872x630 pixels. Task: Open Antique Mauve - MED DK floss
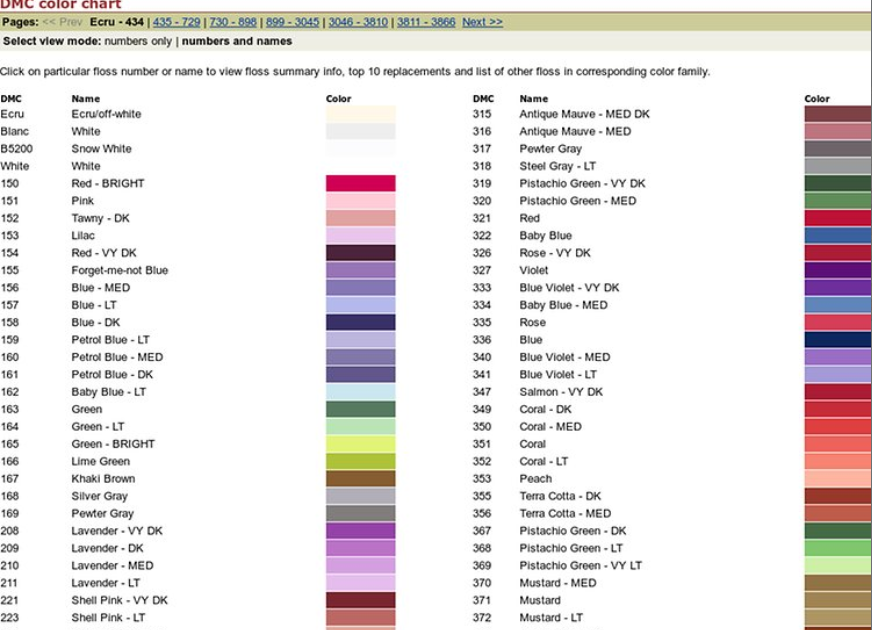coord(584,114)
